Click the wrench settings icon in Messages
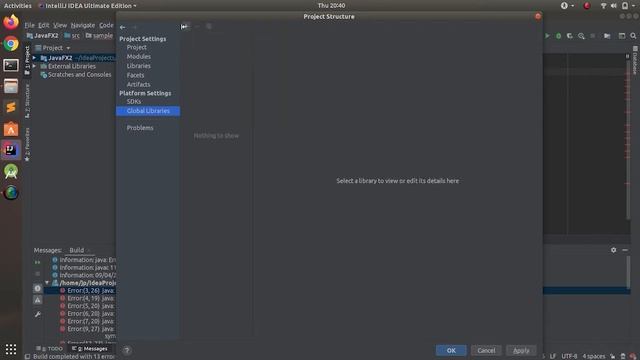640x360 pixels. point(38,314)
